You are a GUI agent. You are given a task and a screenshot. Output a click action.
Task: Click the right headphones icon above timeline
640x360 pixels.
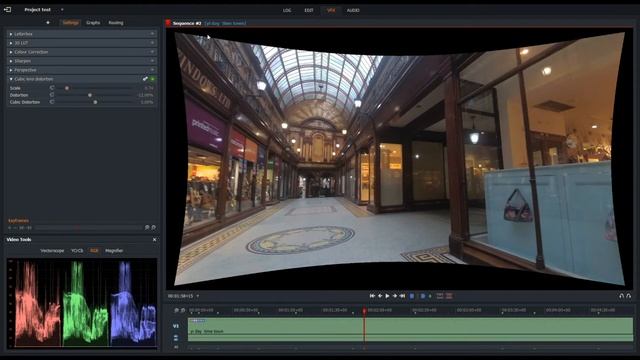pos(629,296)
